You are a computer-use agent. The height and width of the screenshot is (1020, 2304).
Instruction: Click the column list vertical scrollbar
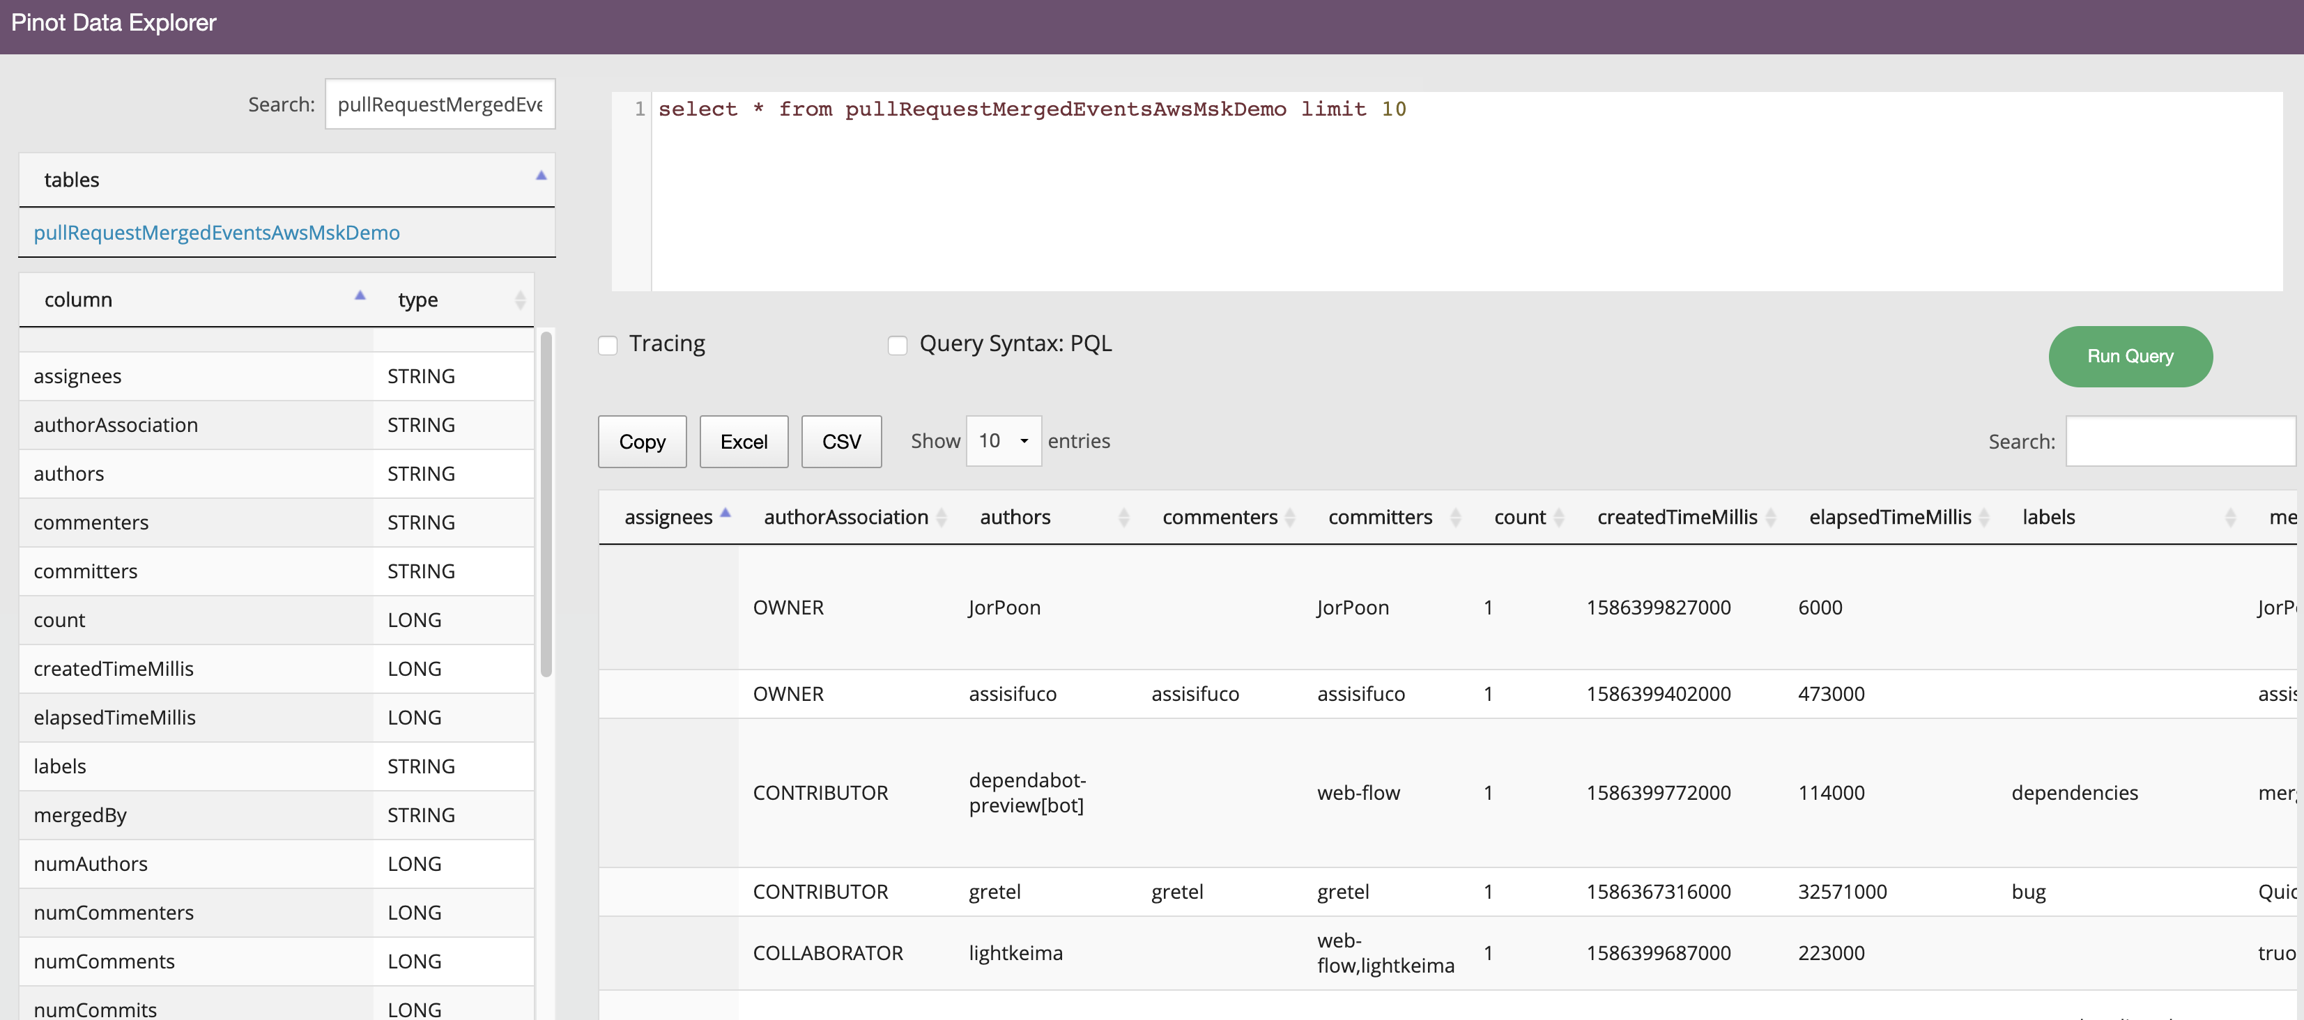[546, 506]
